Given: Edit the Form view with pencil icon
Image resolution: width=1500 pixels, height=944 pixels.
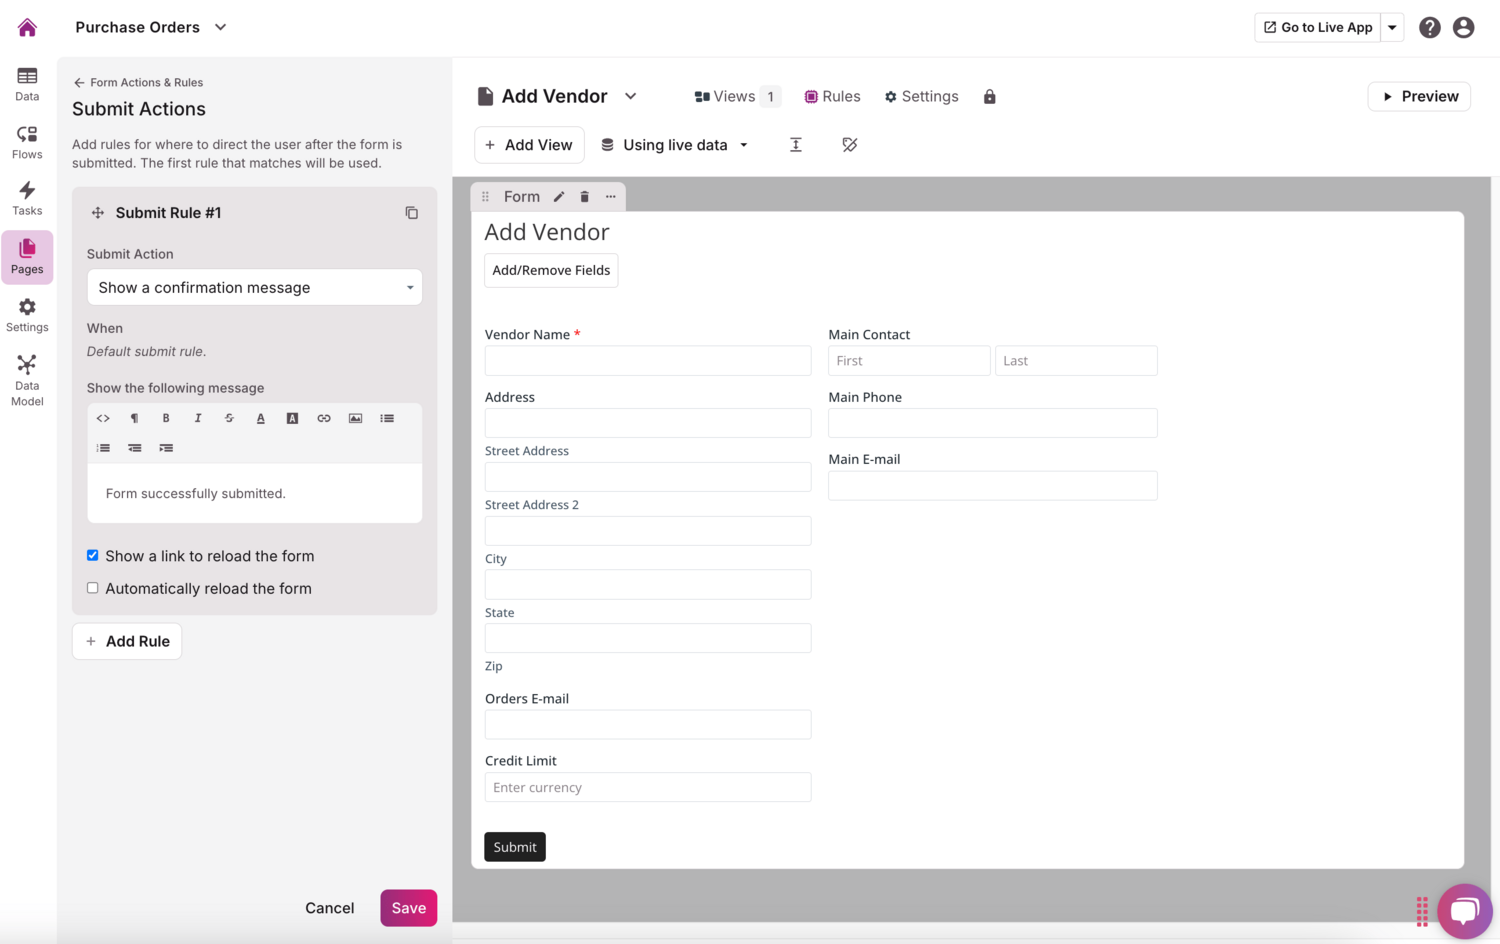Looking at the screenshot, I should (559, 197).
